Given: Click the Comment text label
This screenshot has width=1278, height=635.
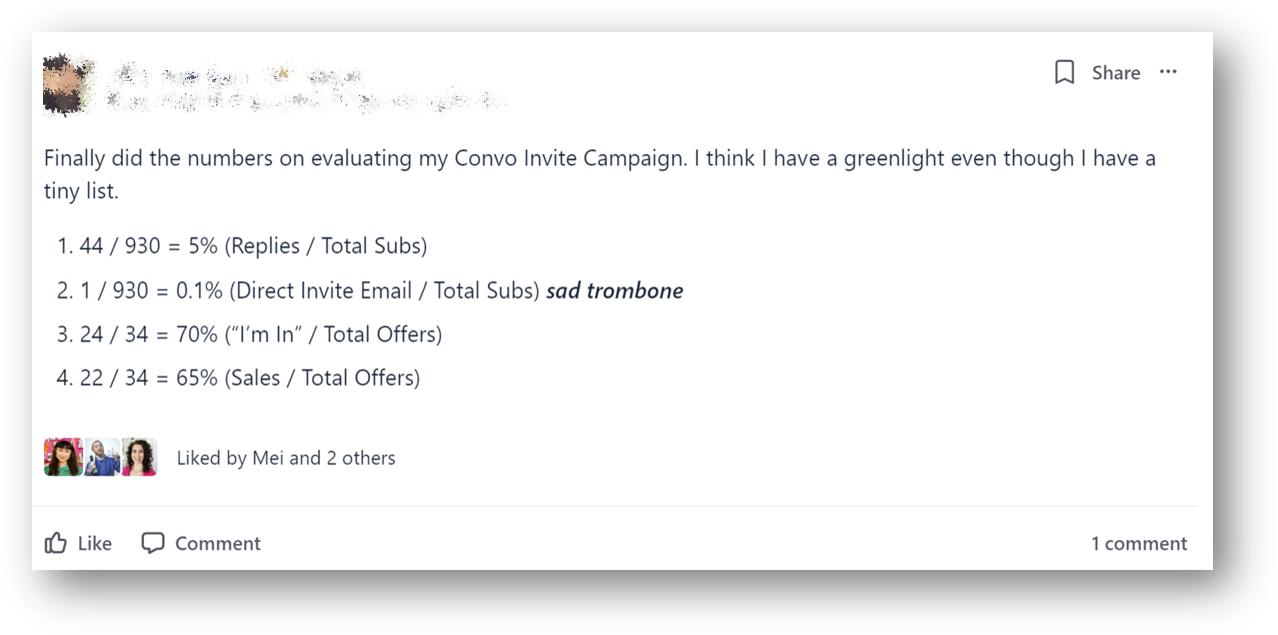Looking at the screenshot, I should (217, 543).
